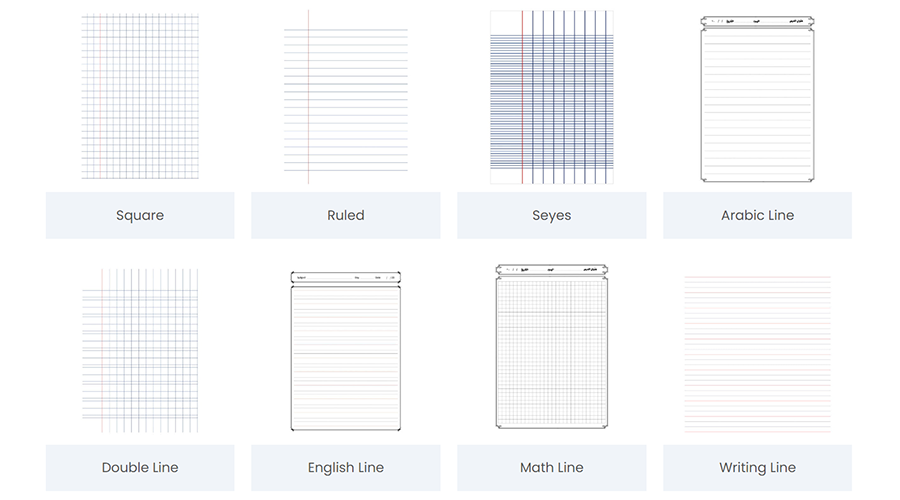Click the Square label button
Image resolution: width=900 pixels, height=500 pixels.
(140, 215)
